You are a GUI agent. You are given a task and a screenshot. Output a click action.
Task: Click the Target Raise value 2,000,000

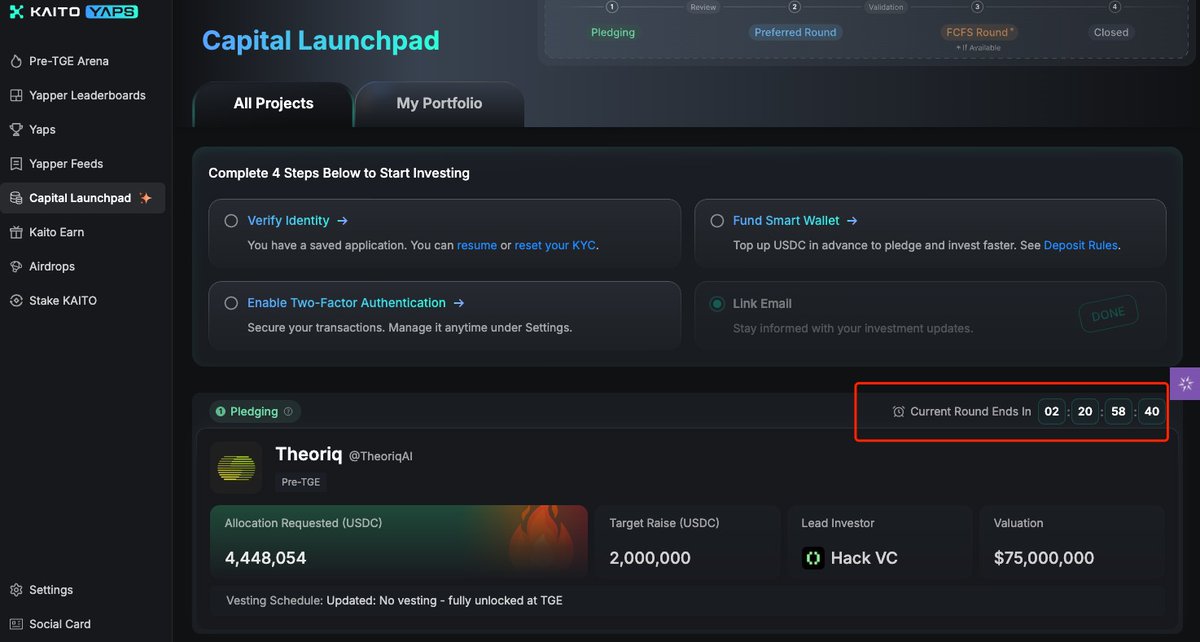point(650,558)
